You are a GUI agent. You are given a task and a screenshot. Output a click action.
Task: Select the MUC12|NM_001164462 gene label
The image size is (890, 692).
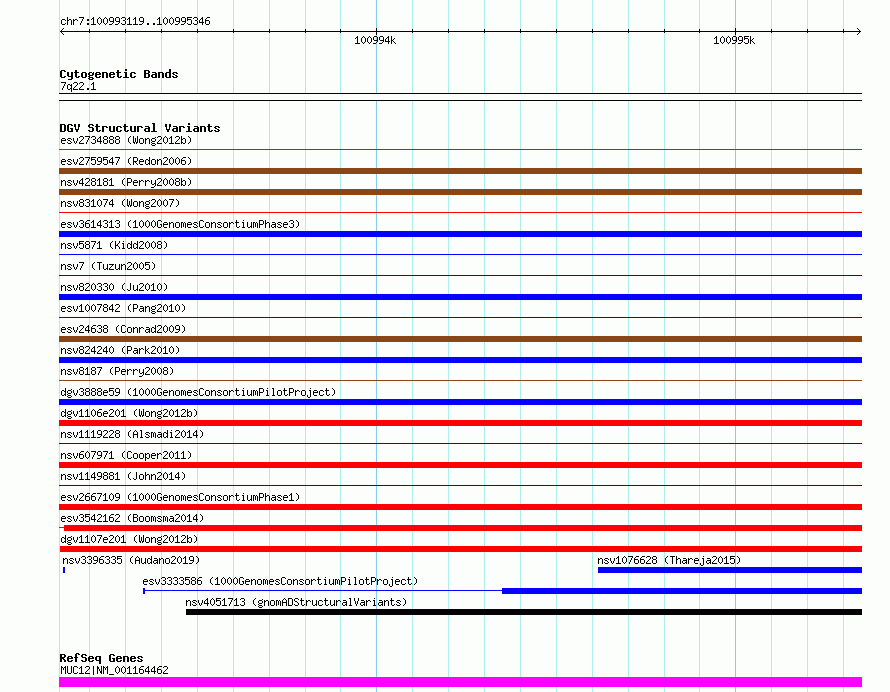pyautogui.click(x=114, y=670)
